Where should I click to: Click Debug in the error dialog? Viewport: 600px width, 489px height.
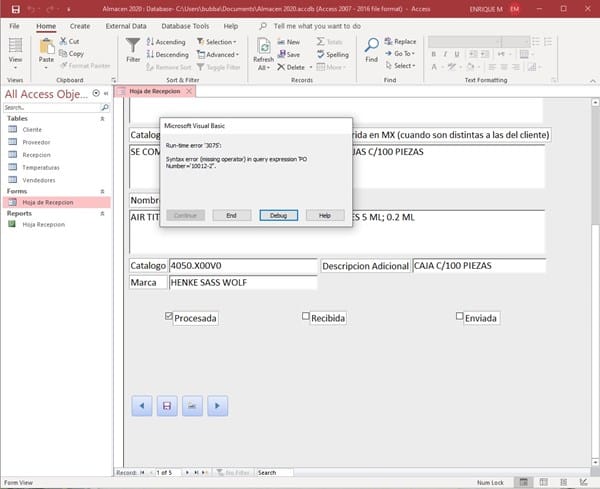[279, 215]
